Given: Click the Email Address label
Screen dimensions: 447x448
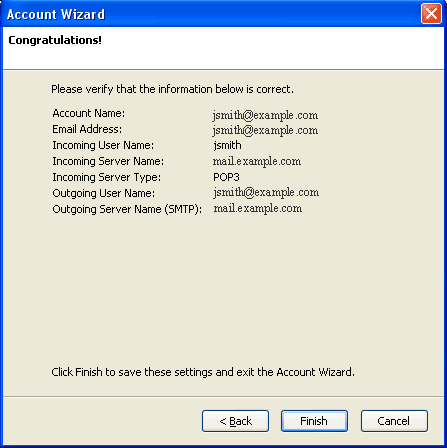Looking at the screenshot, I should coord(87,129).
